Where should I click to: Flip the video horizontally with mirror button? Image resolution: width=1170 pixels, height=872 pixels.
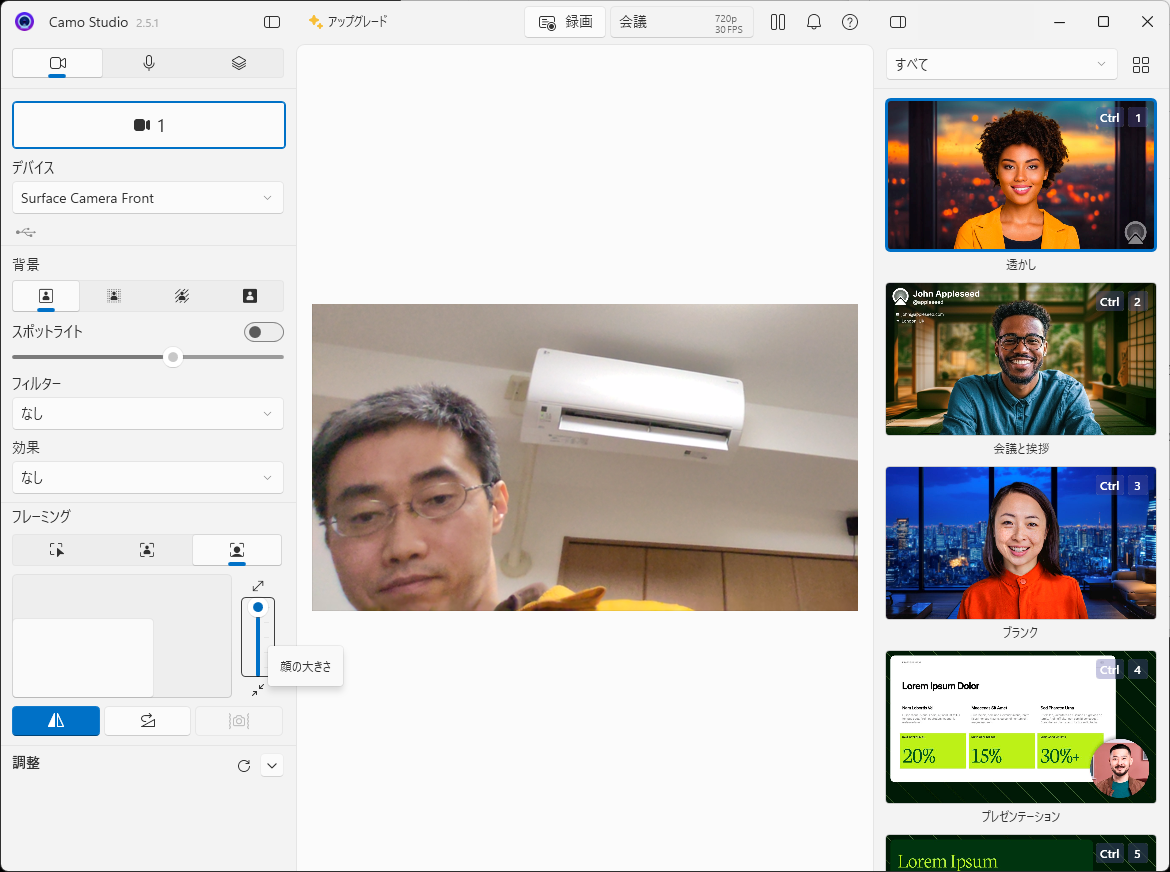click(56, 721)
